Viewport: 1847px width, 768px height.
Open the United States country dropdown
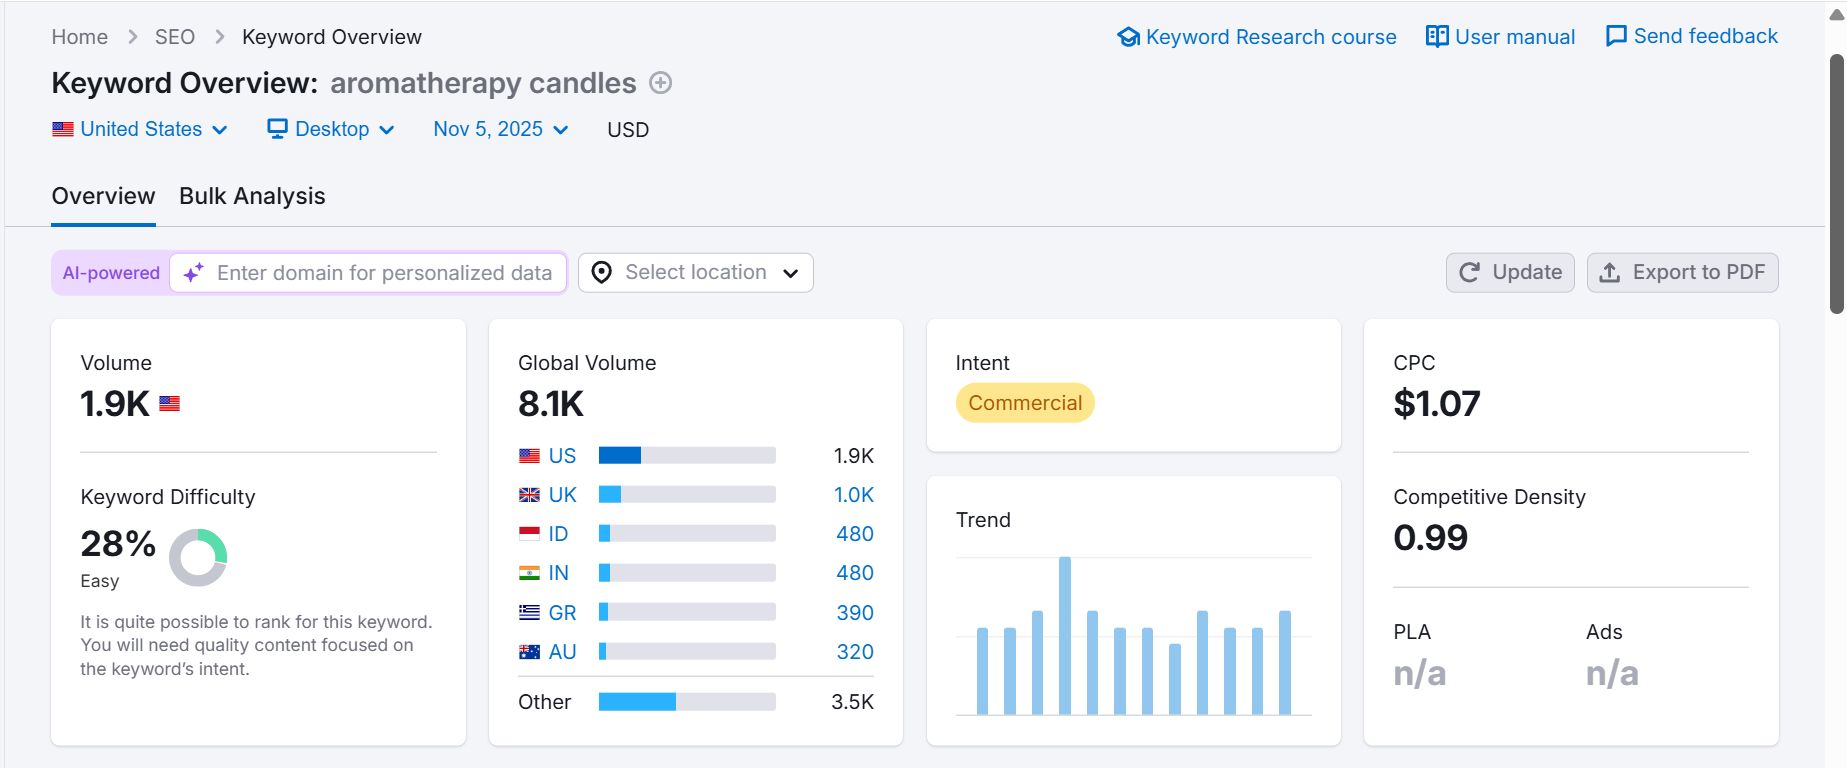(140, 129)
